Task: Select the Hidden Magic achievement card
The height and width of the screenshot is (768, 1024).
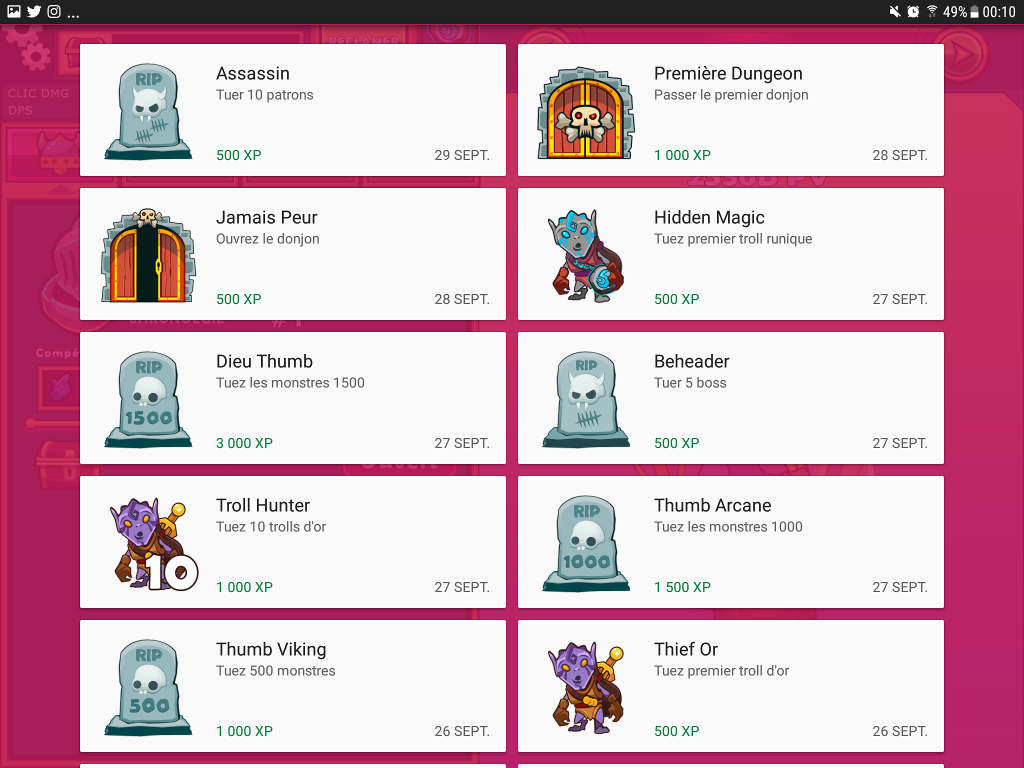Action: tap(731, 254)
